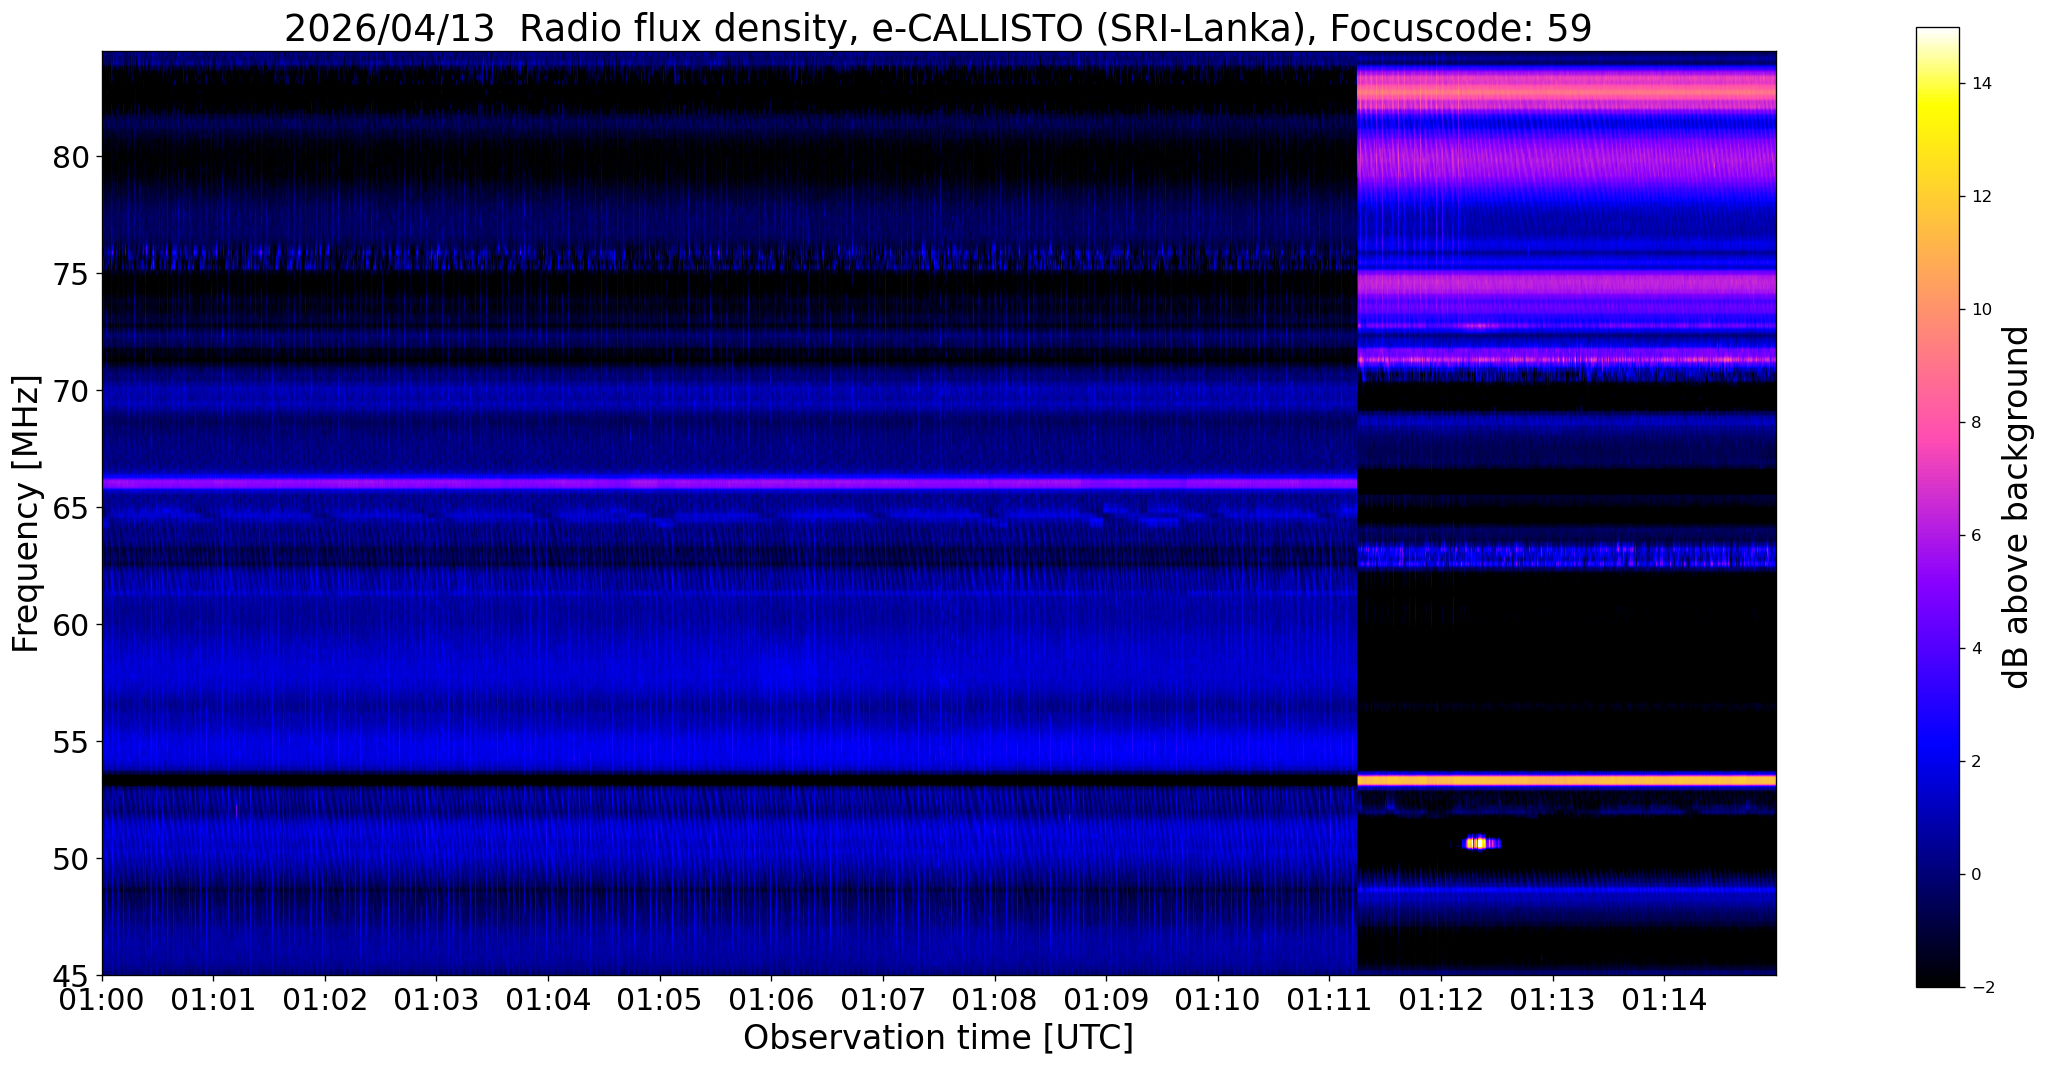Click the 'Observation time [UTC]' x-axis label
The image size is (2047, 1067).
click(x=938, y=1037)
